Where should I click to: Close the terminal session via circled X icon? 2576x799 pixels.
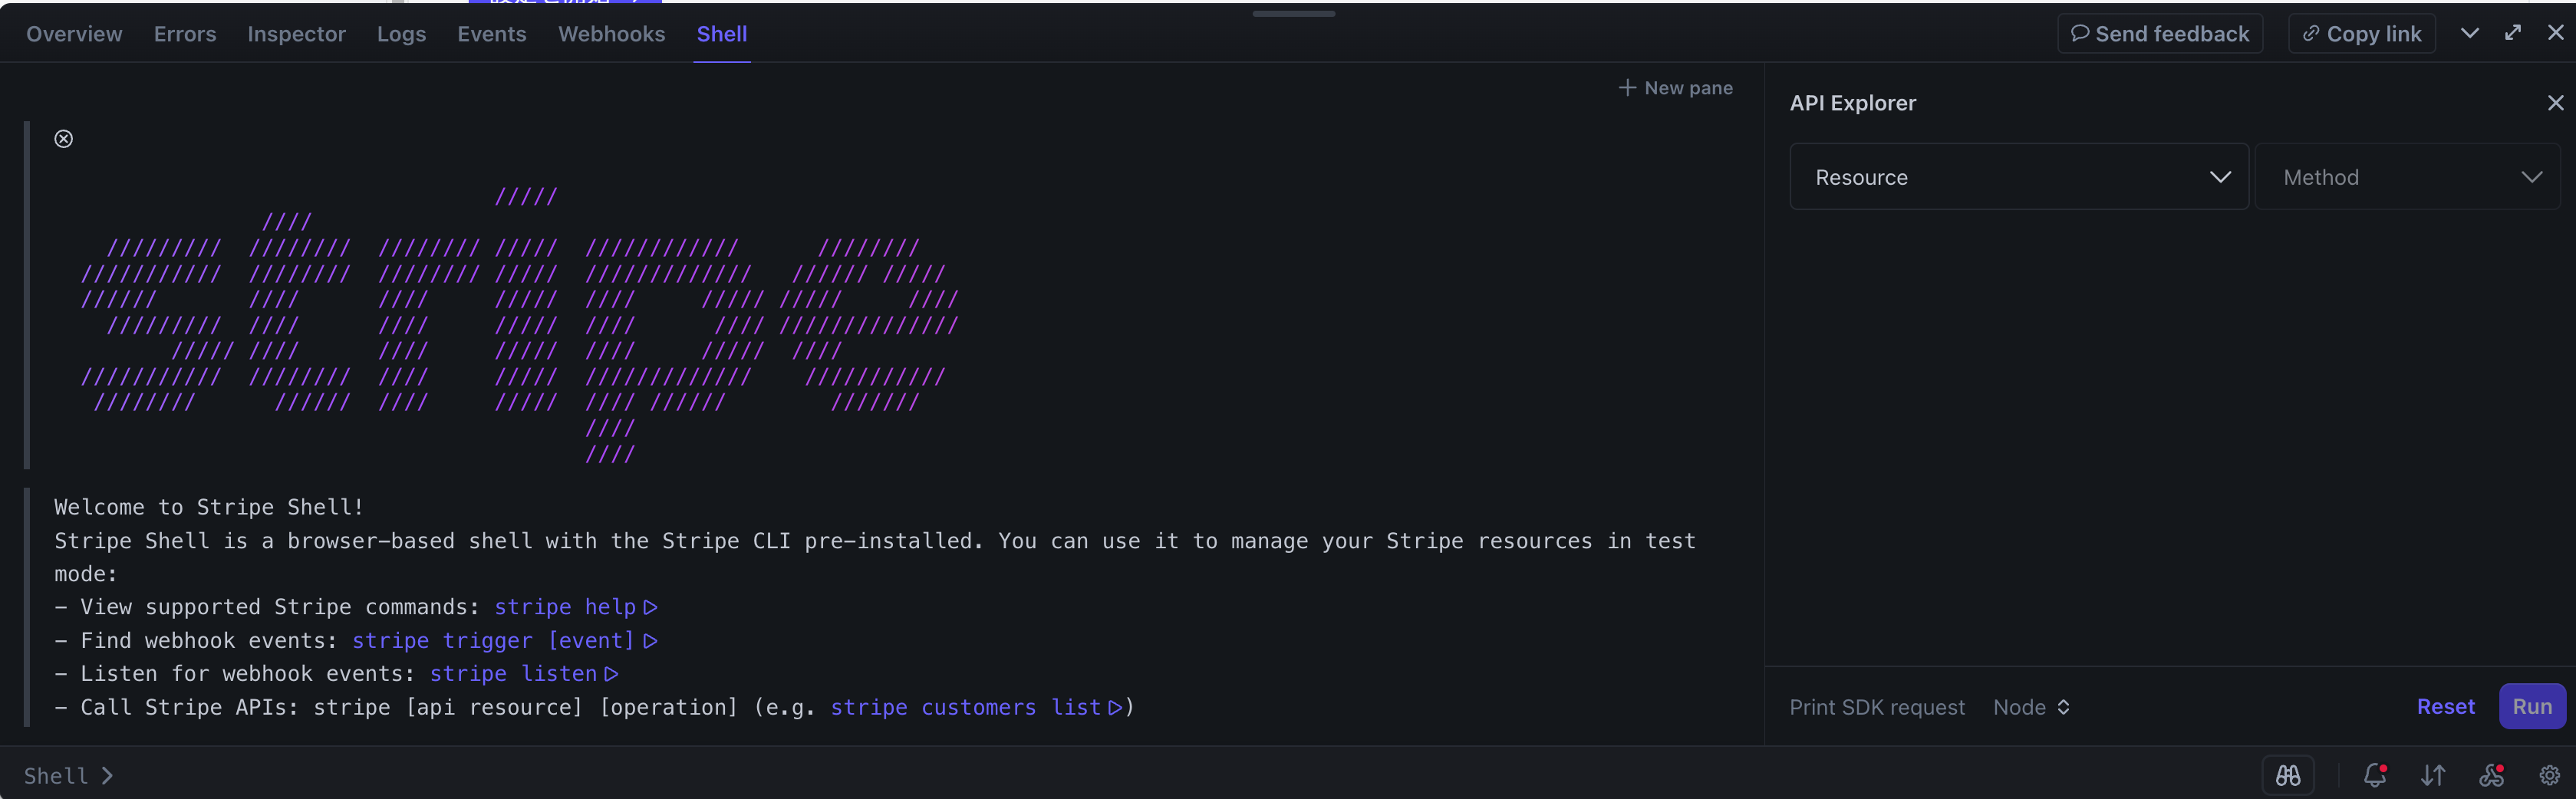64,138
